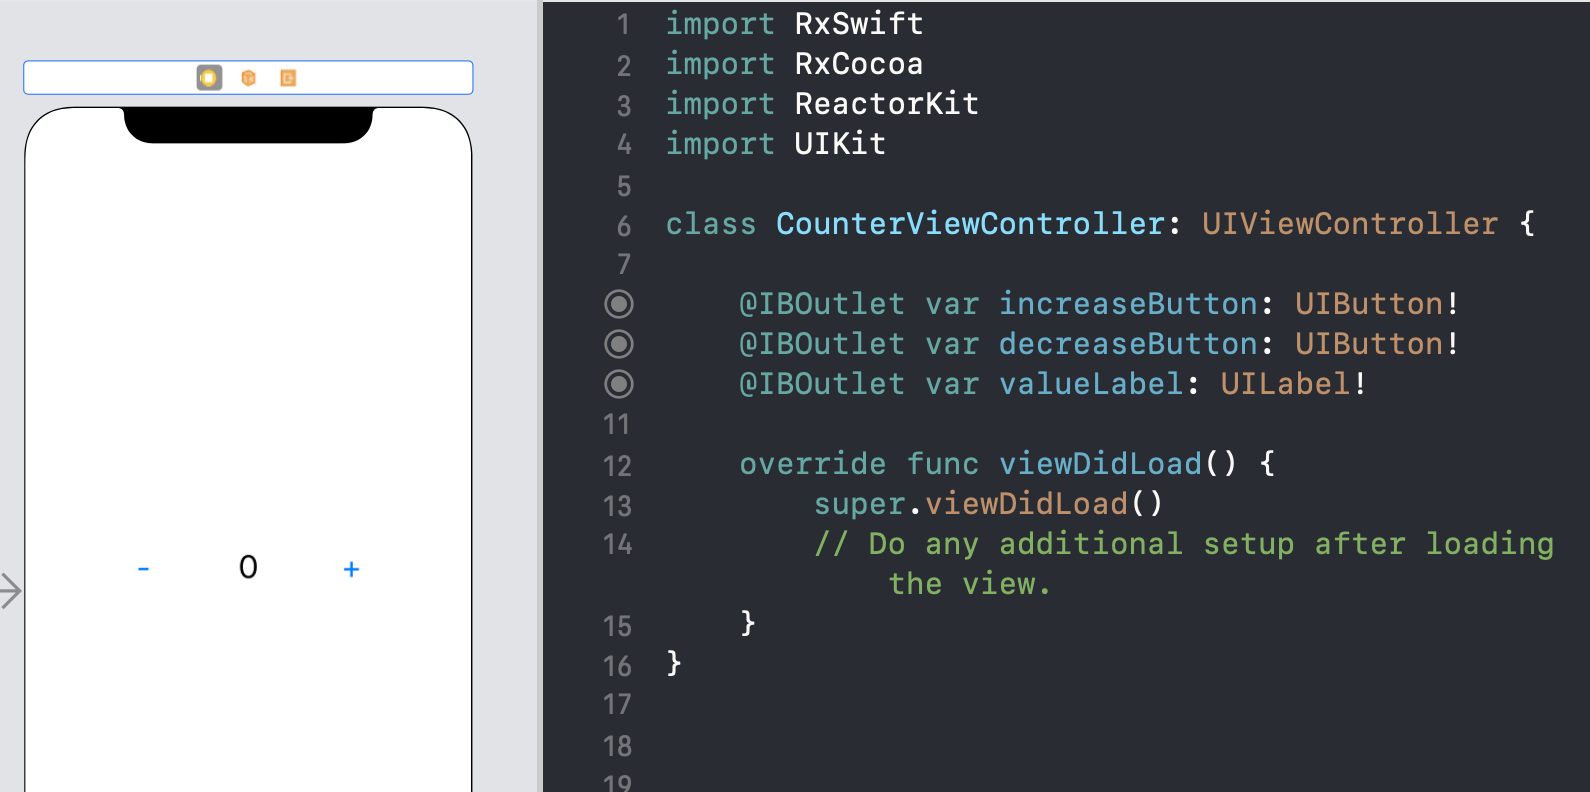
Task: Click the valueLabel outlet connection circle
Action: (x=619, y=384)
